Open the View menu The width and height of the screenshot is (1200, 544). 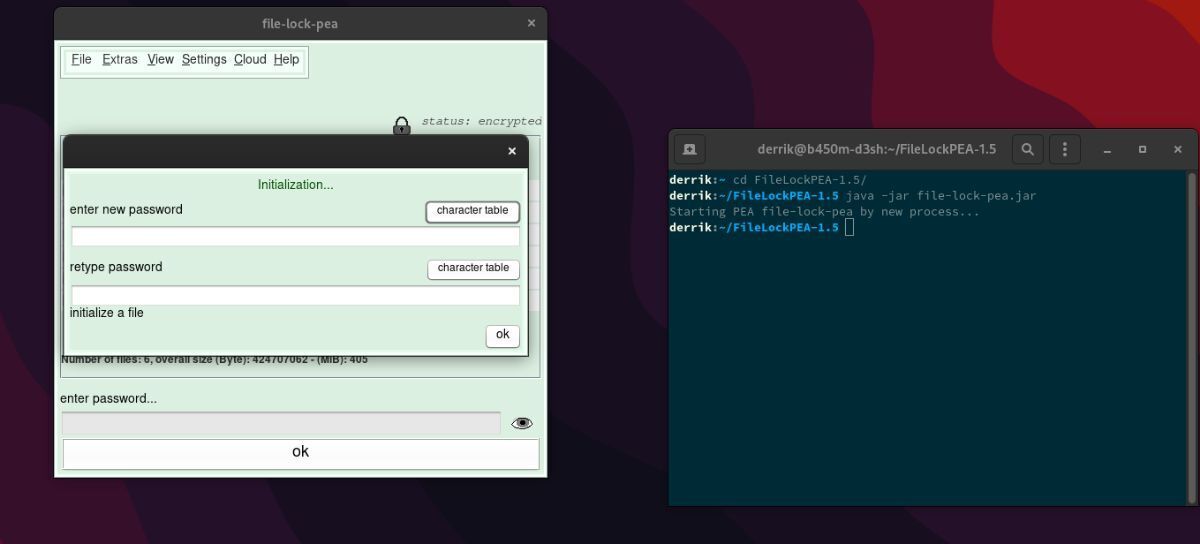click(x=160, y=60)
